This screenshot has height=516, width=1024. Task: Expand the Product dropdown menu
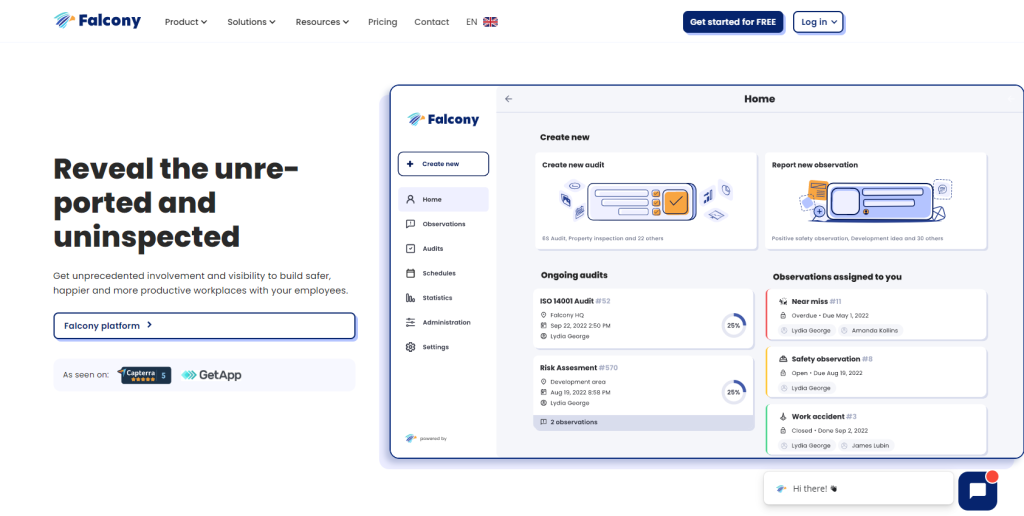click(185, 22)
